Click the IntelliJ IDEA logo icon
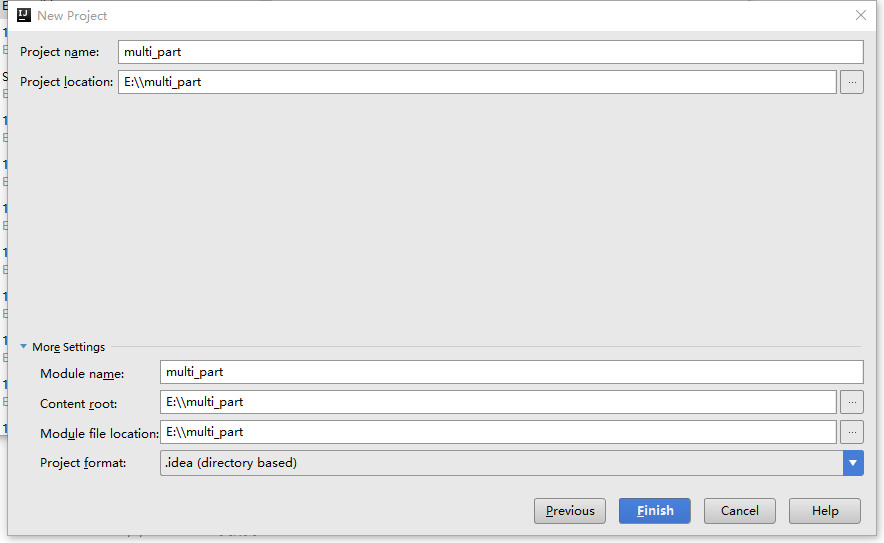This screenshot has width=884, height=543. [24, 15]
